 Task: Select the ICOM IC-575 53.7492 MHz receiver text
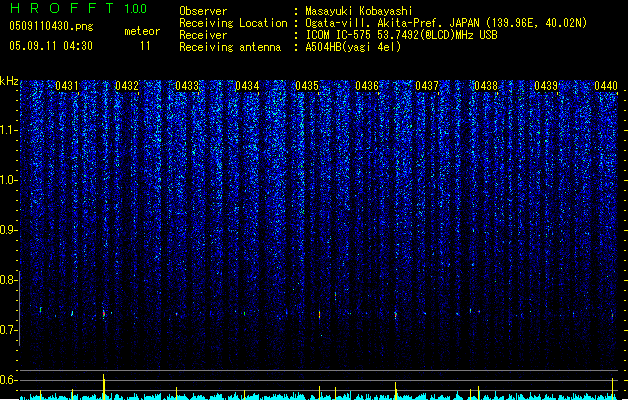pos(402,35)
